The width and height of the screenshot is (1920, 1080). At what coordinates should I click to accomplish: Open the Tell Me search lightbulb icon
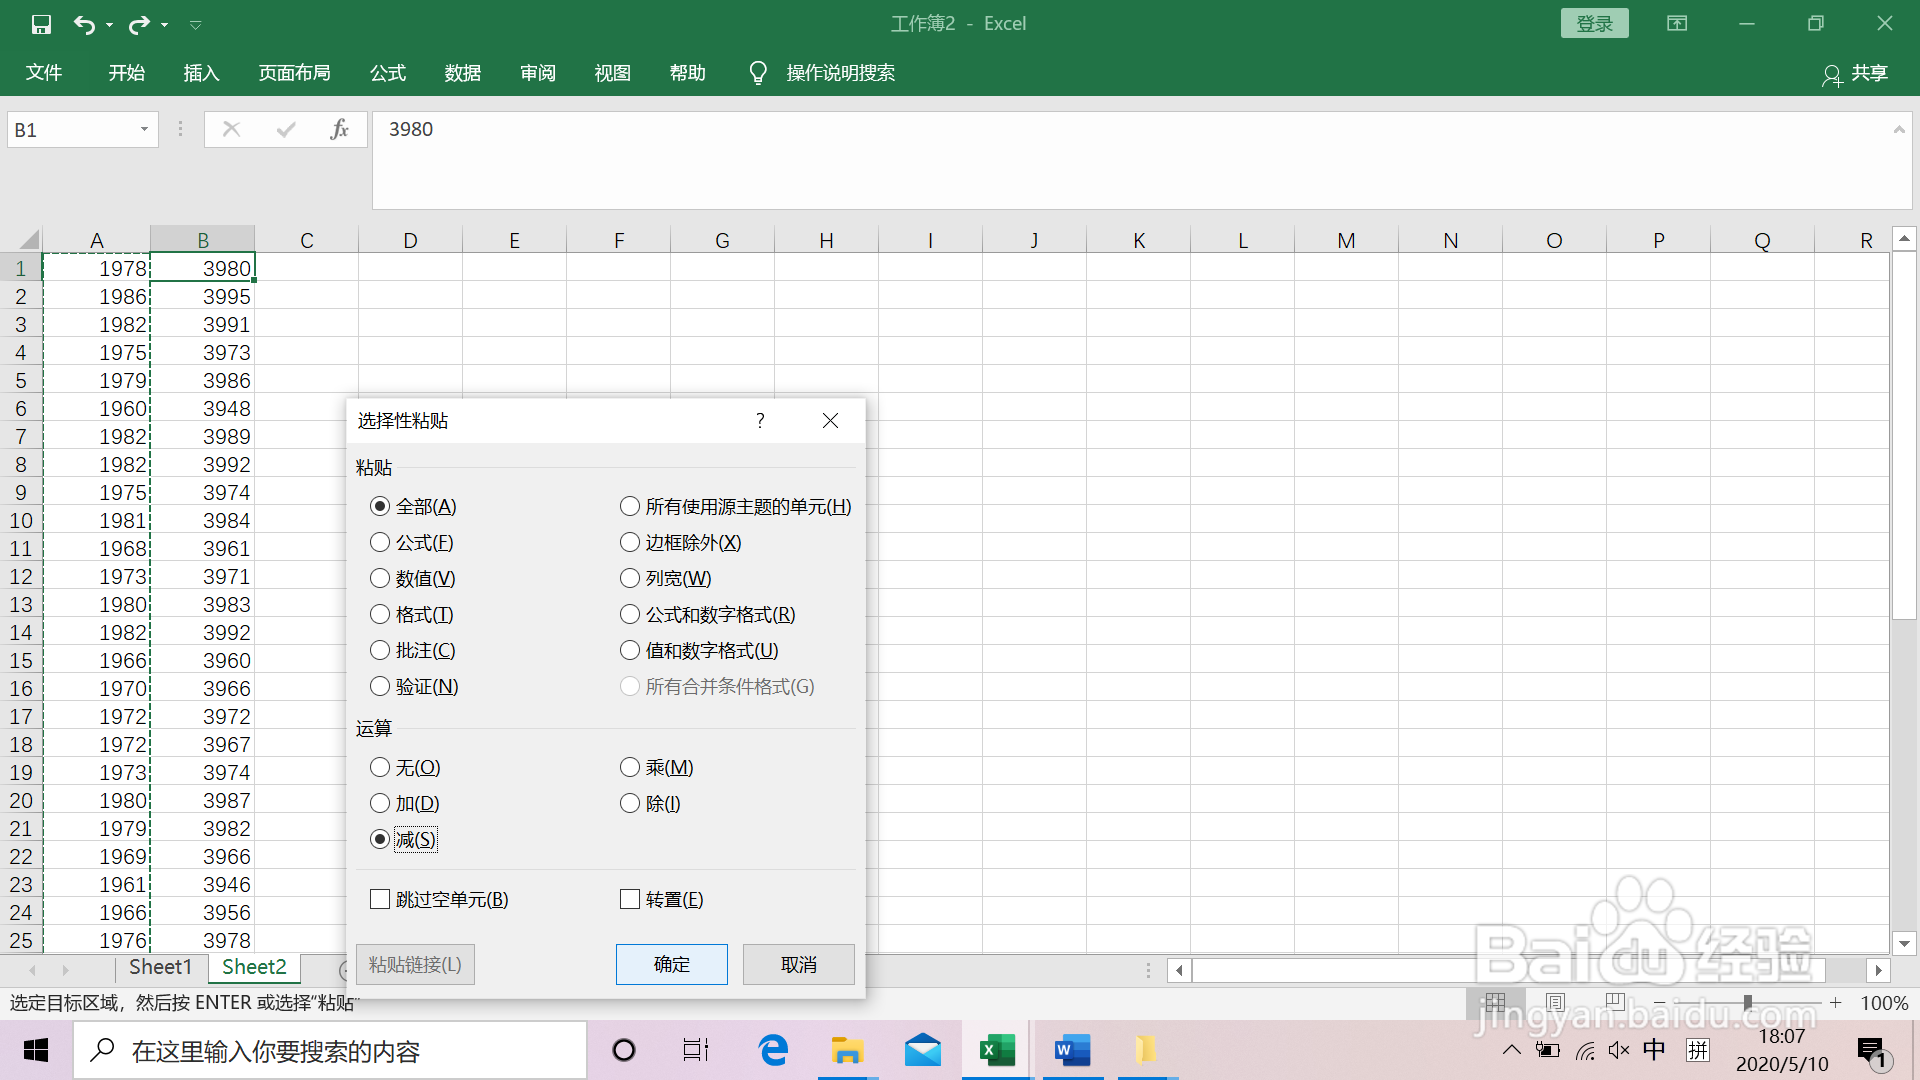pos(757,72)
